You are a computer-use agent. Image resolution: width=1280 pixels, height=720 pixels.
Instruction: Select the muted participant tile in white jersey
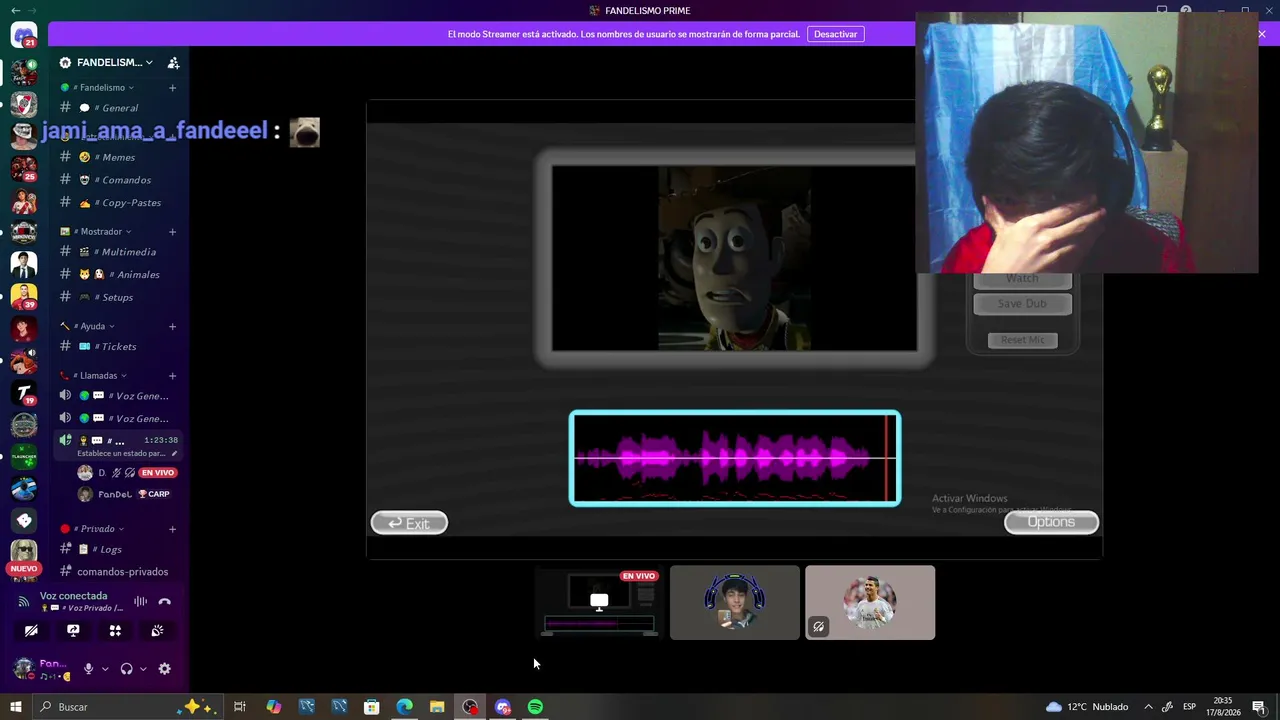point(870,602)
